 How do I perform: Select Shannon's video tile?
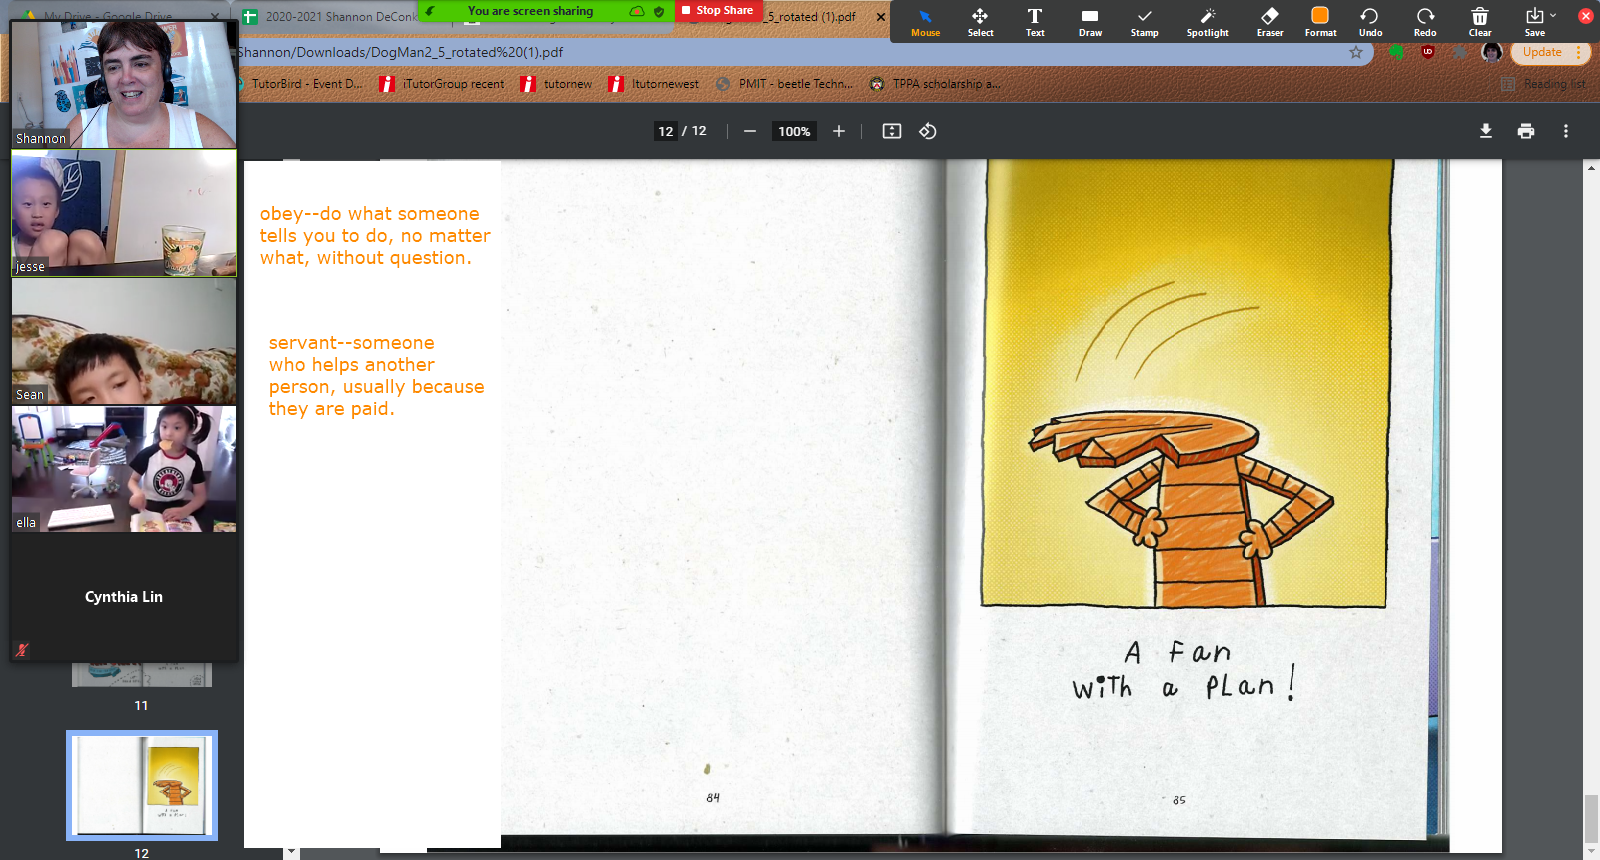coord(124,85)
